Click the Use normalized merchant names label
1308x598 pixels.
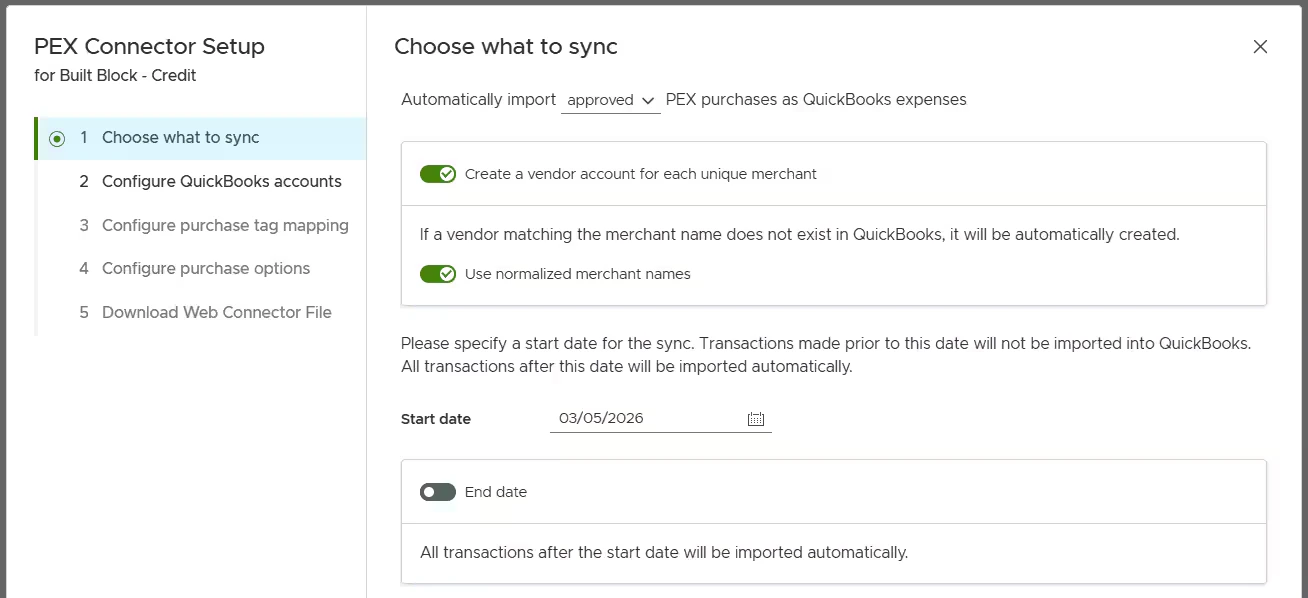tap(578, 274)
